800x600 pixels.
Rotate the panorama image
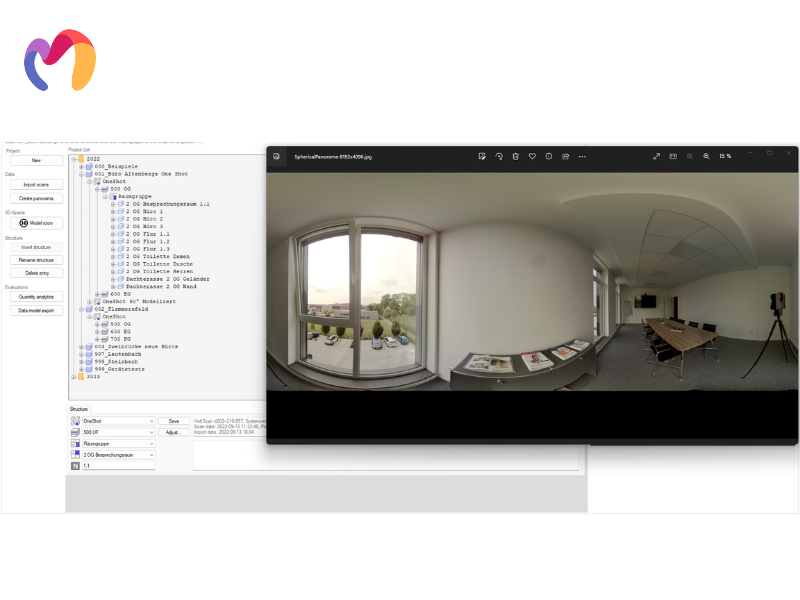499,156
